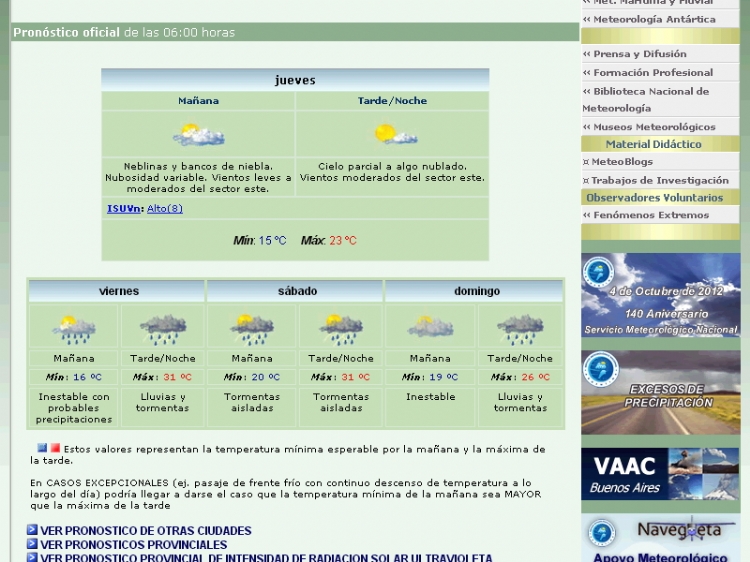The width and height of the screenshot is (750, 562).
Task: Click the blue square minimum temperature legend icon
Action: (42, 448)
